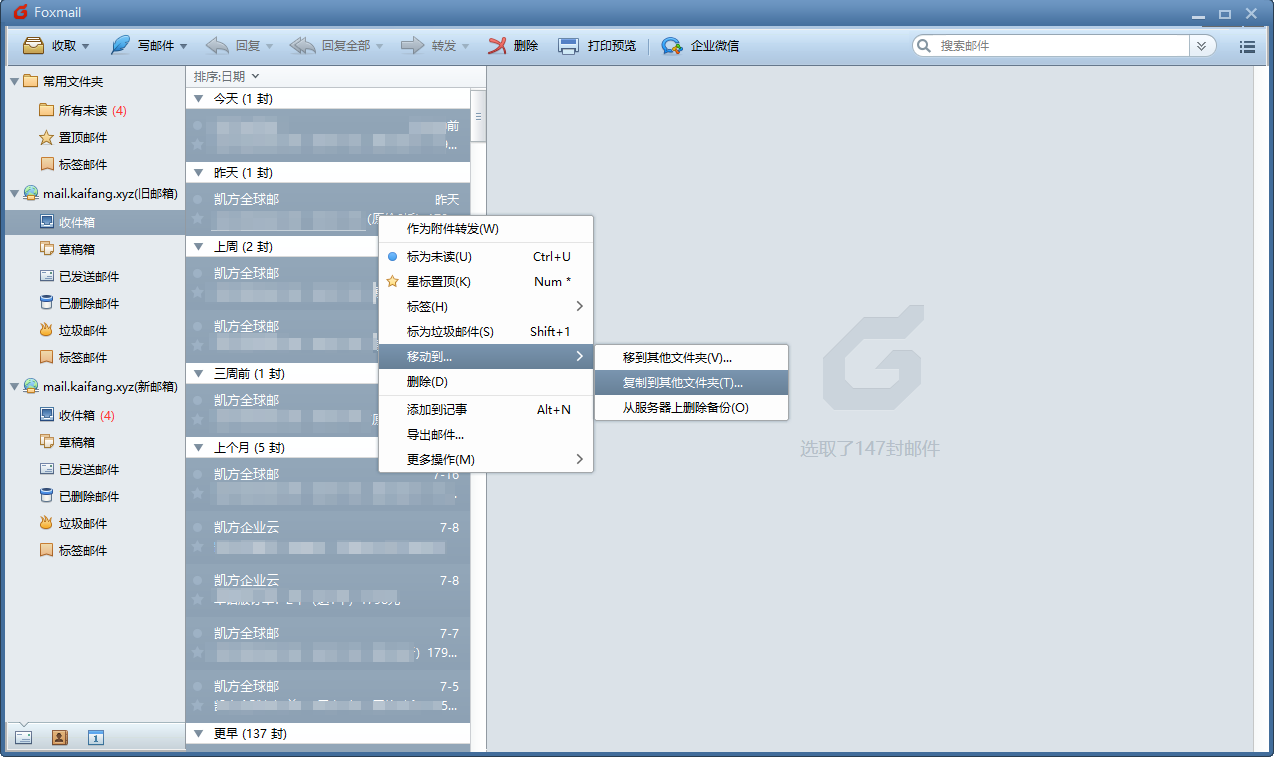Collapse the mail.kaifang.xyz(新邮箱) account
Viewport: 1274px width, 759px height.
coord(14,386)
